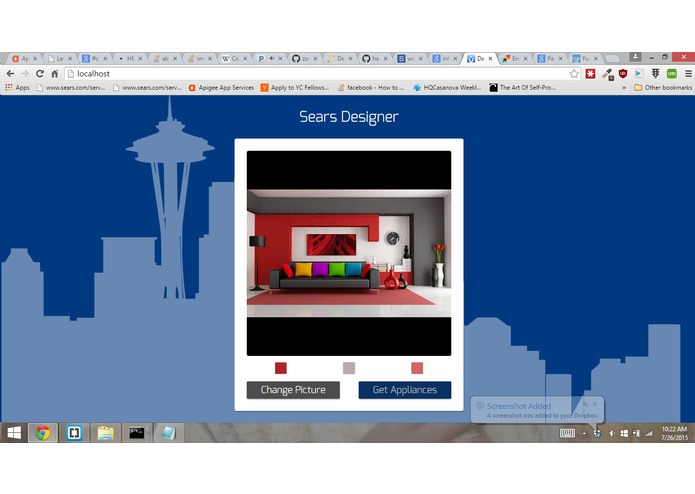Switch to the Wikipedia 'Co' tab
695x494 pixels.
pyautogui.click(x=234, y=58)
